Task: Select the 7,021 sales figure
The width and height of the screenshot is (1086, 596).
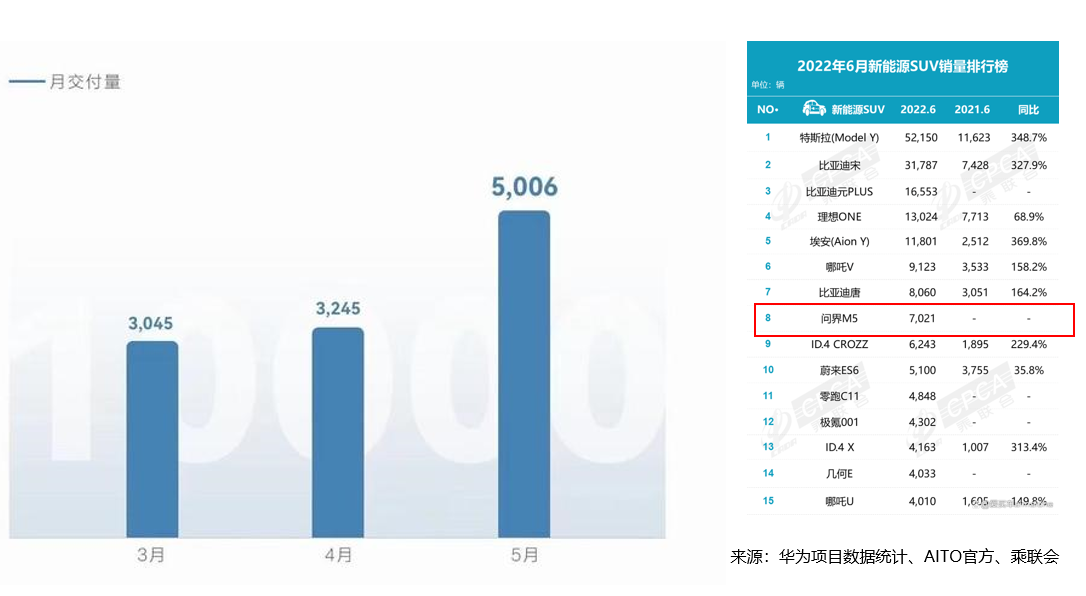Action: (x=923, y=318)
